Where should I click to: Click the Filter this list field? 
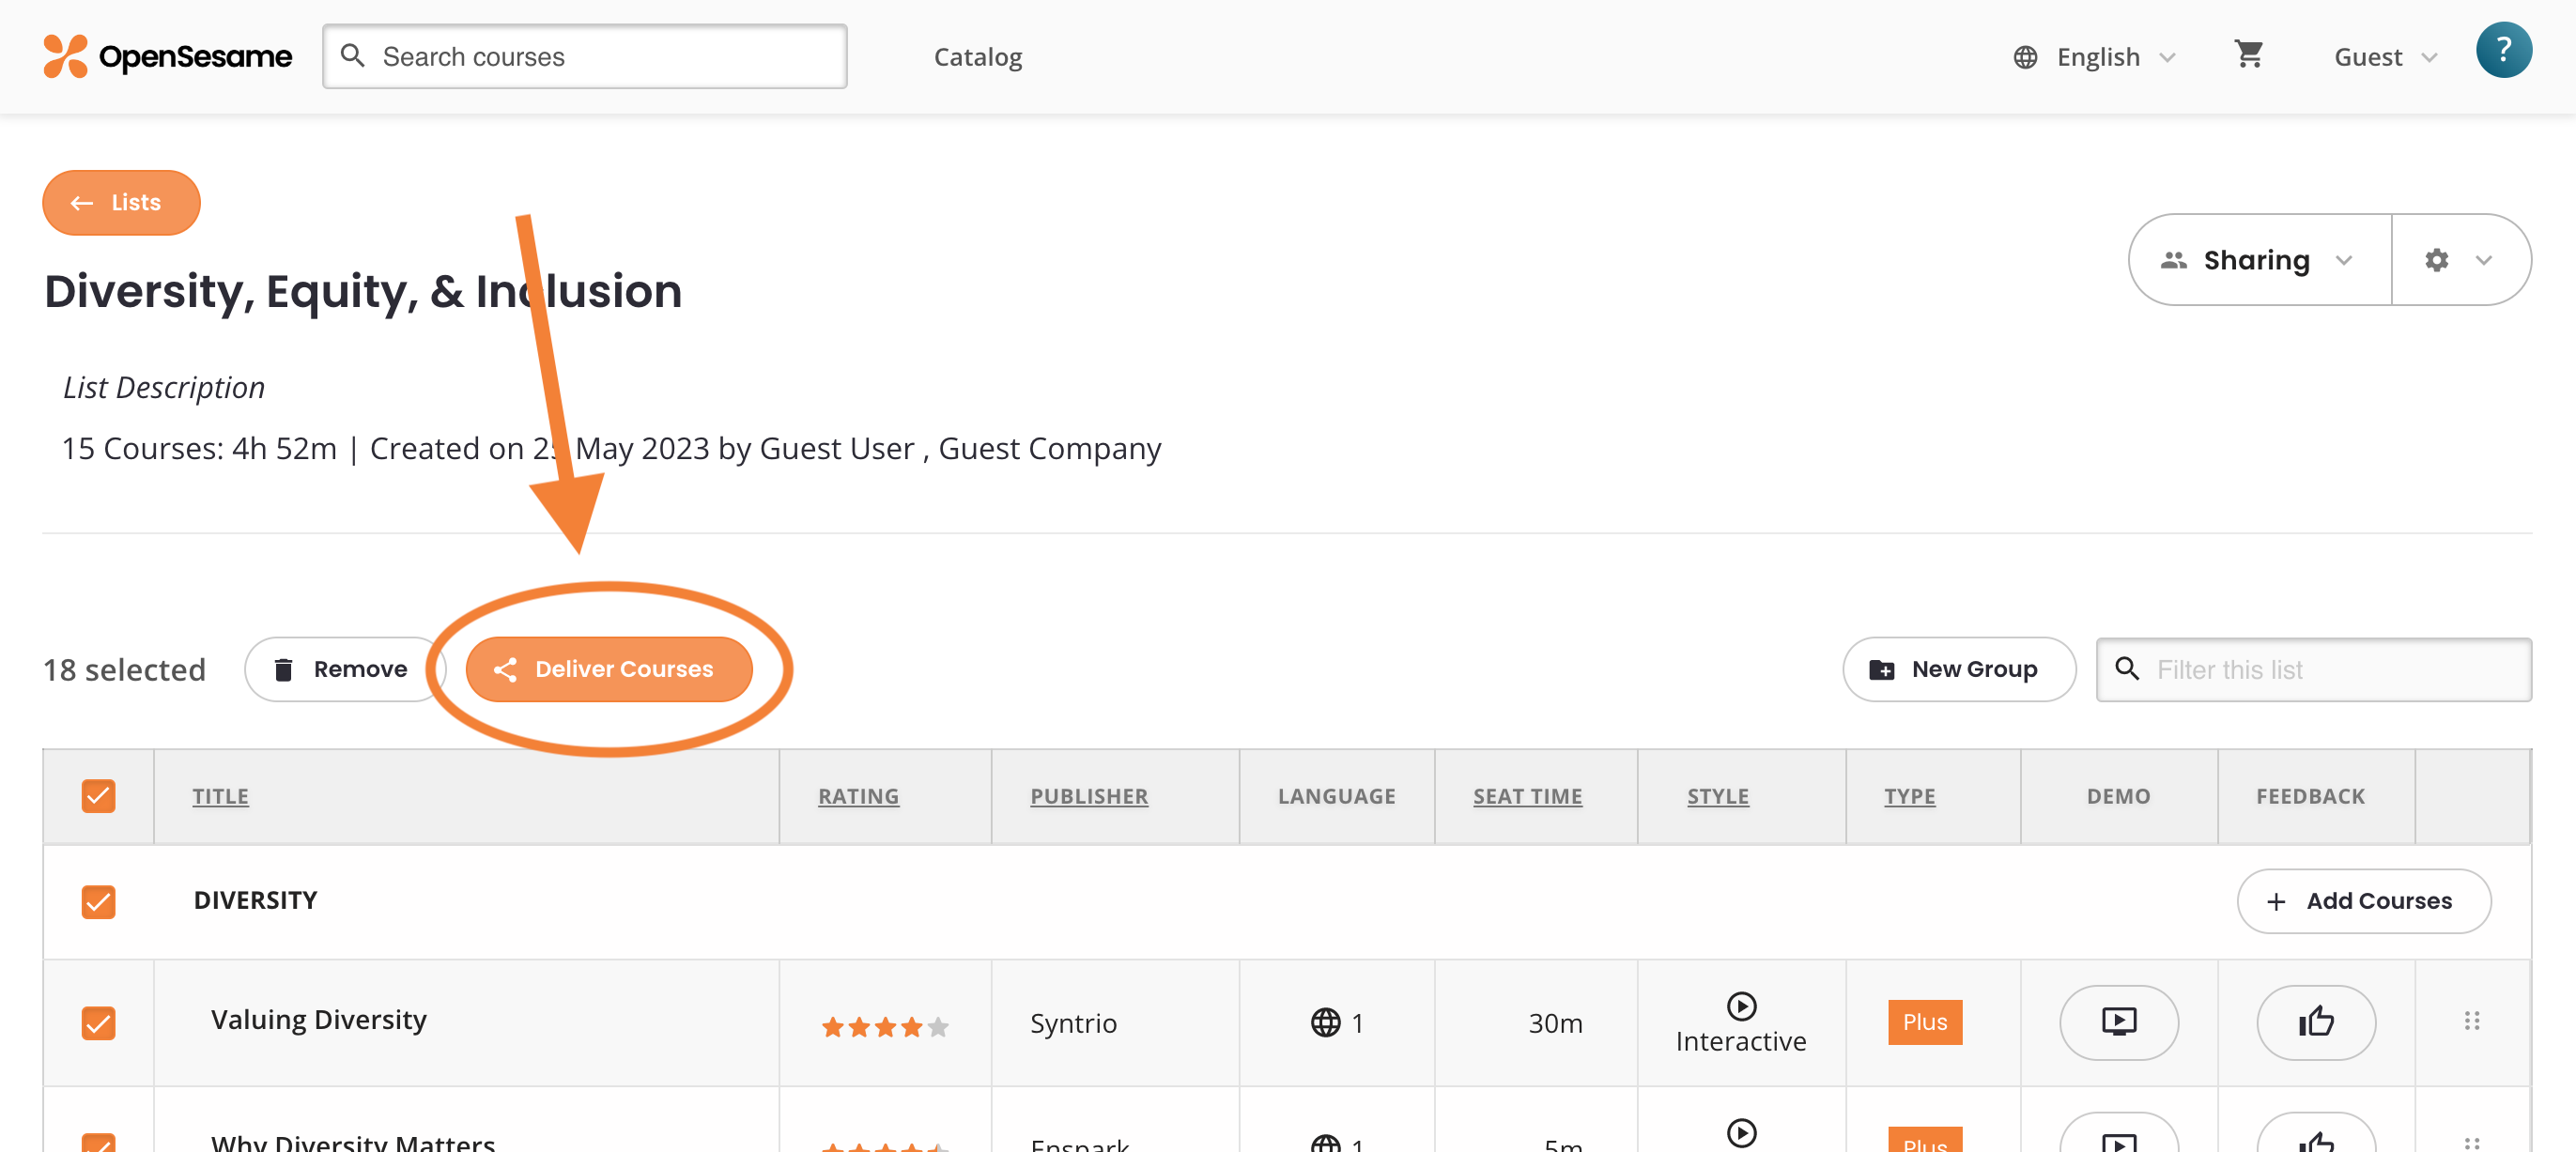point(2330,669)
